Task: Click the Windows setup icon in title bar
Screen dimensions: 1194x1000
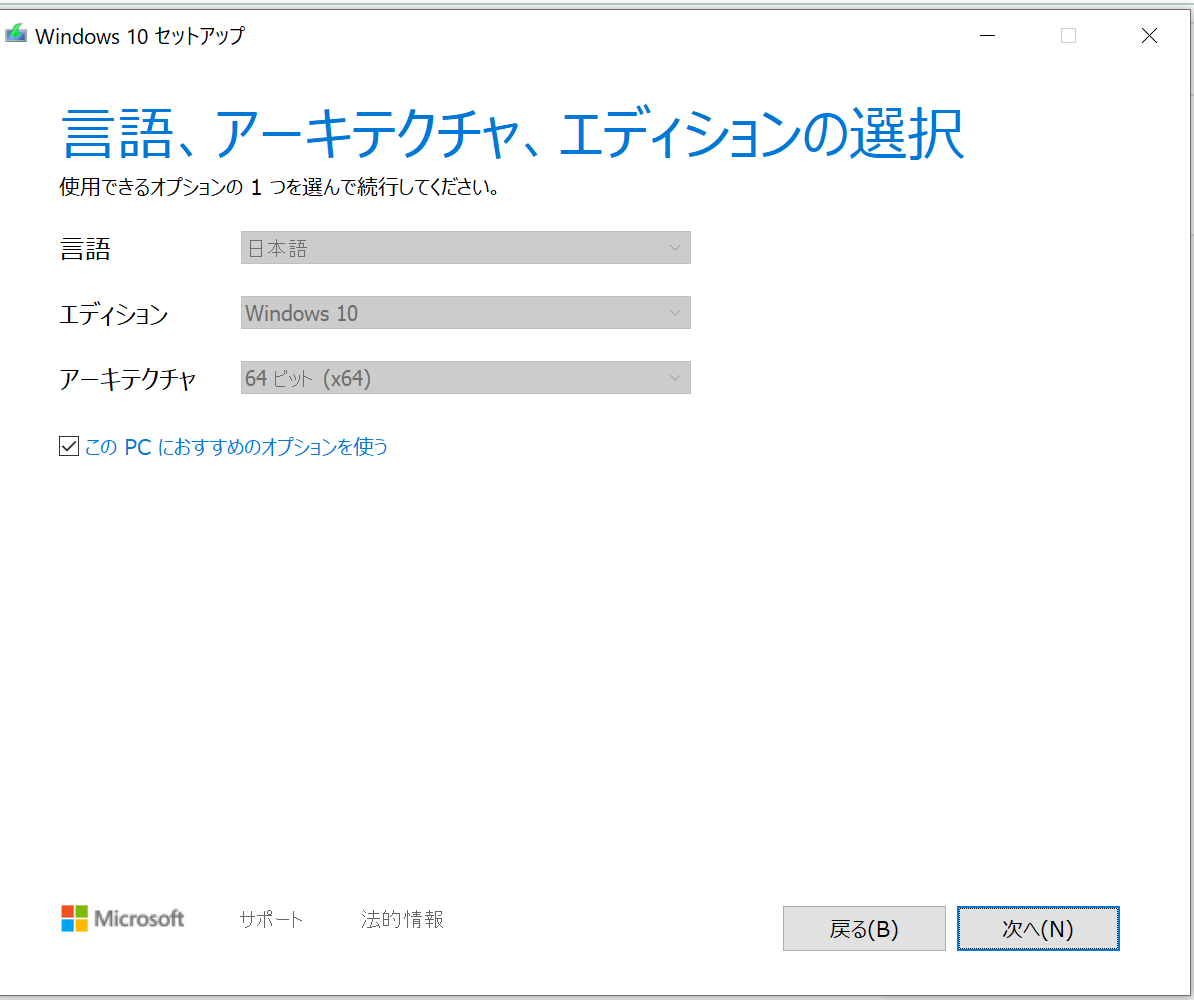Action: tap(16, 33)
